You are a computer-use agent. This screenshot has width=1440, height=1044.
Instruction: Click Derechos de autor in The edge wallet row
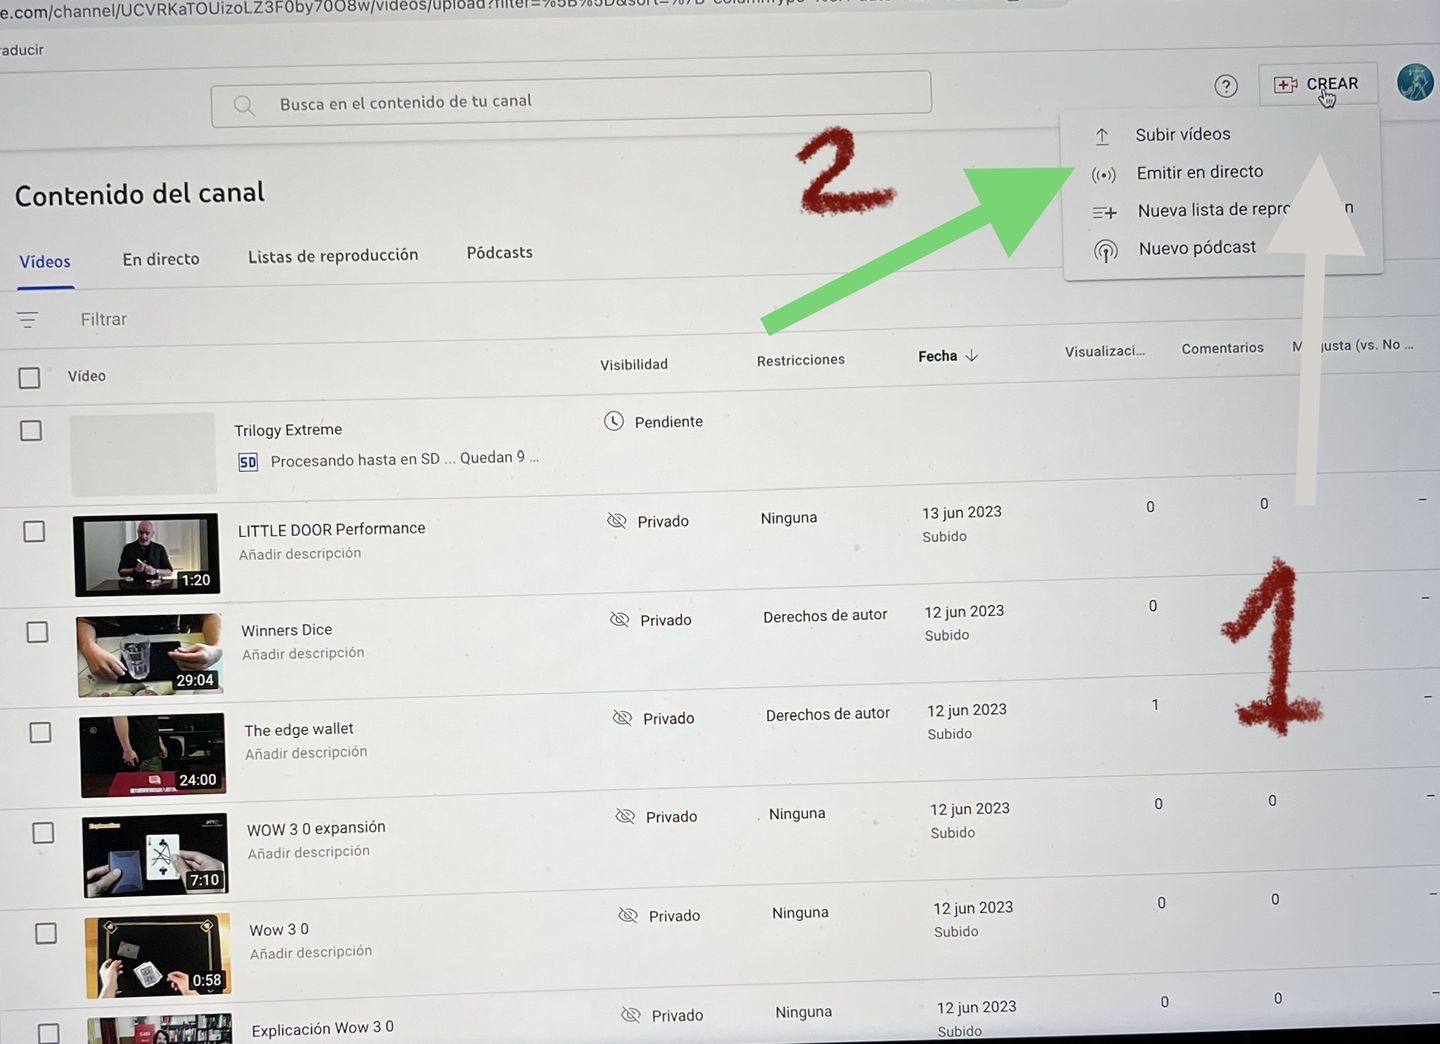tap(828, 714)
